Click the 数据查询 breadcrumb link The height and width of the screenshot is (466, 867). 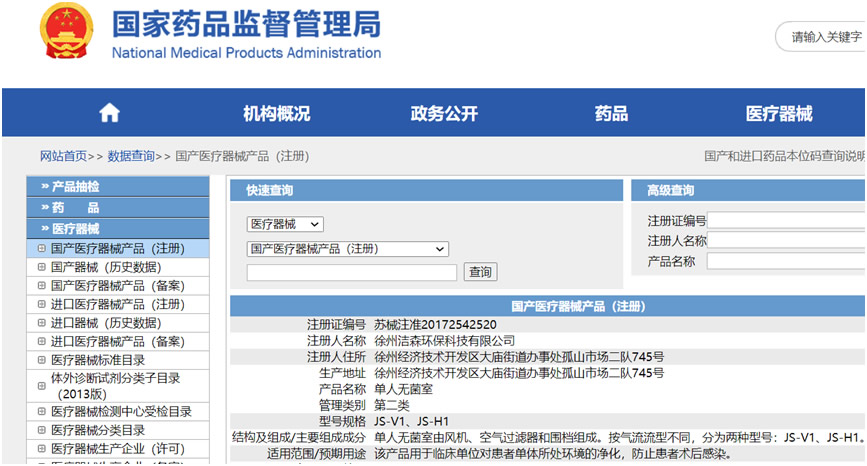(131, 156)
